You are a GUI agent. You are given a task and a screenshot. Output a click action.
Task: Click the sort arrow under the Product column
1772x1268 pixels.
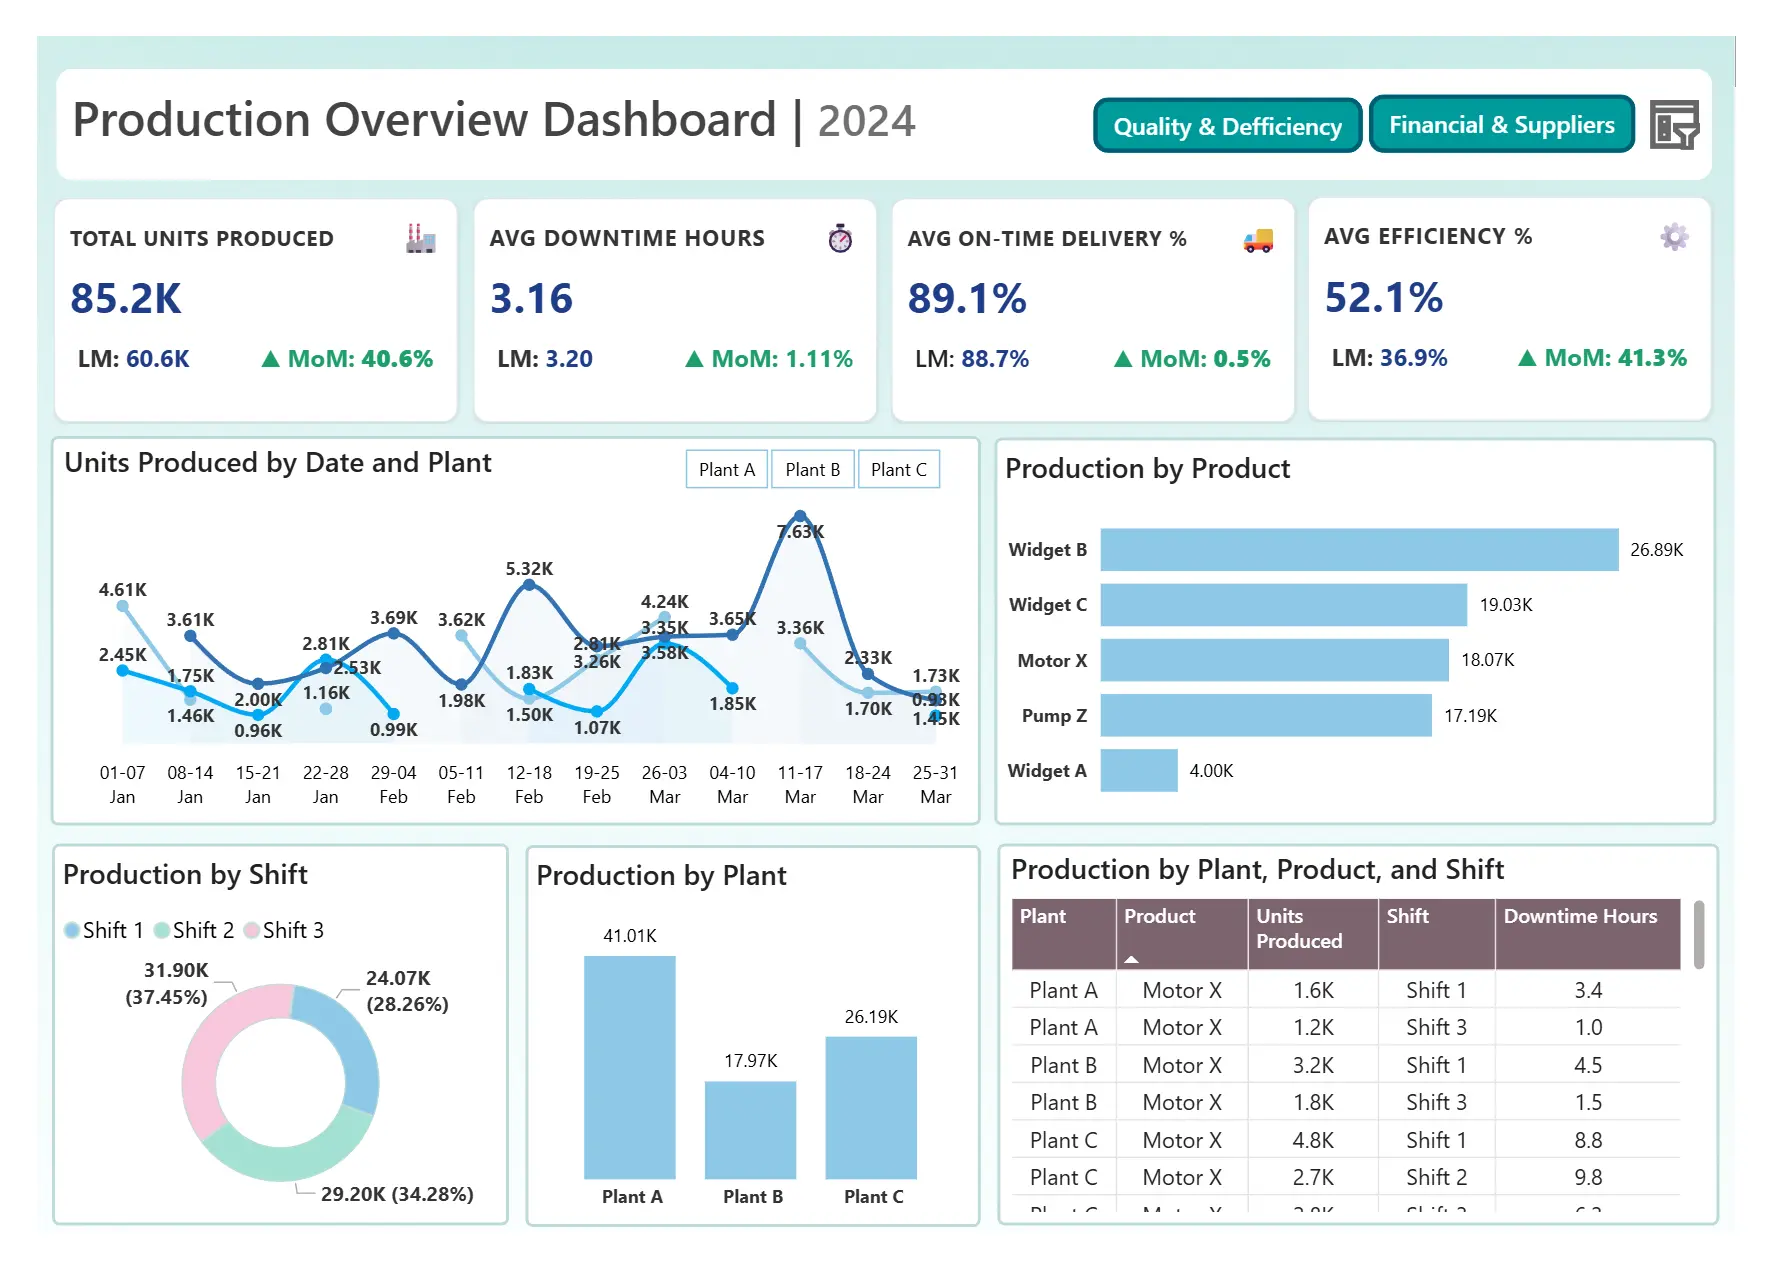[1132, 958]
